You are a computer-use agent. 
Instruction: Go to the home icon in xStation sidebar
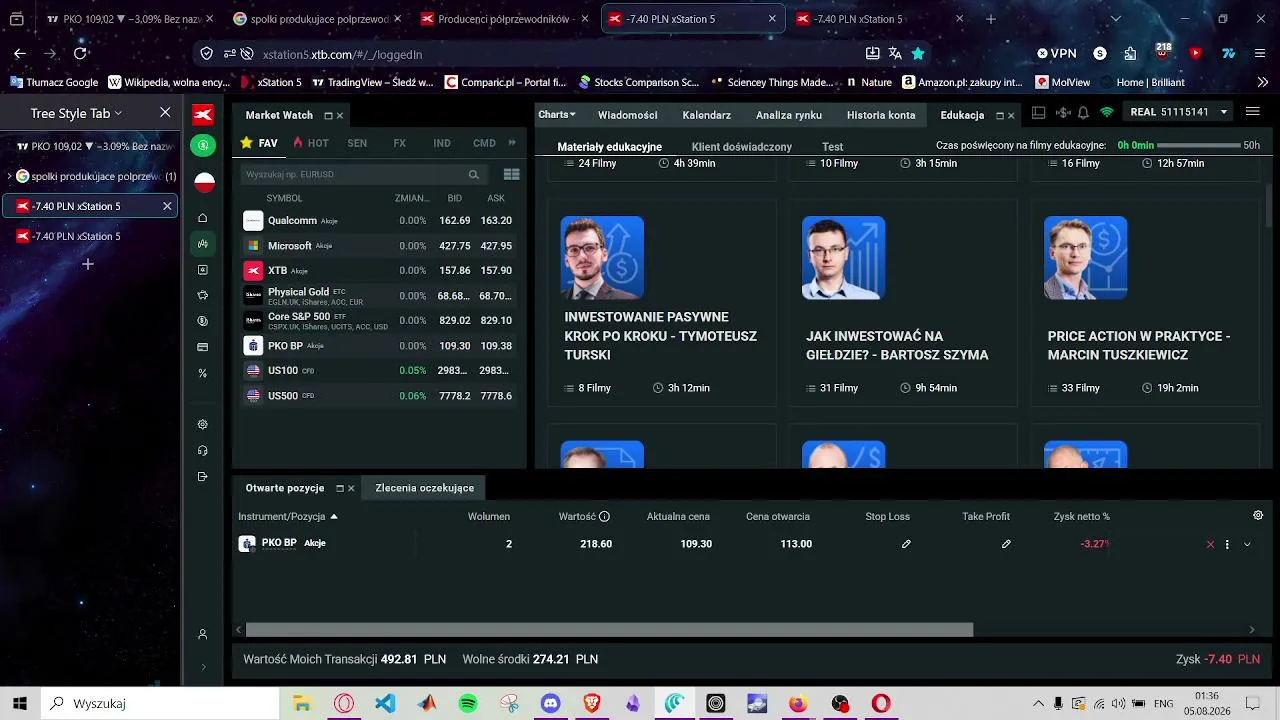coord(203,218)
